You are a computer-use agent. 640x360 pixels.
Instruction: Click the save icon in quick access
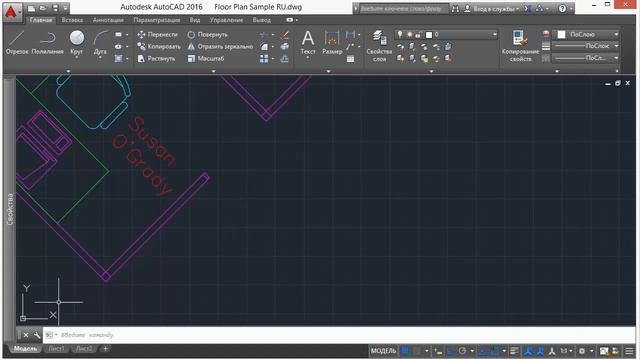click(55, 8)
